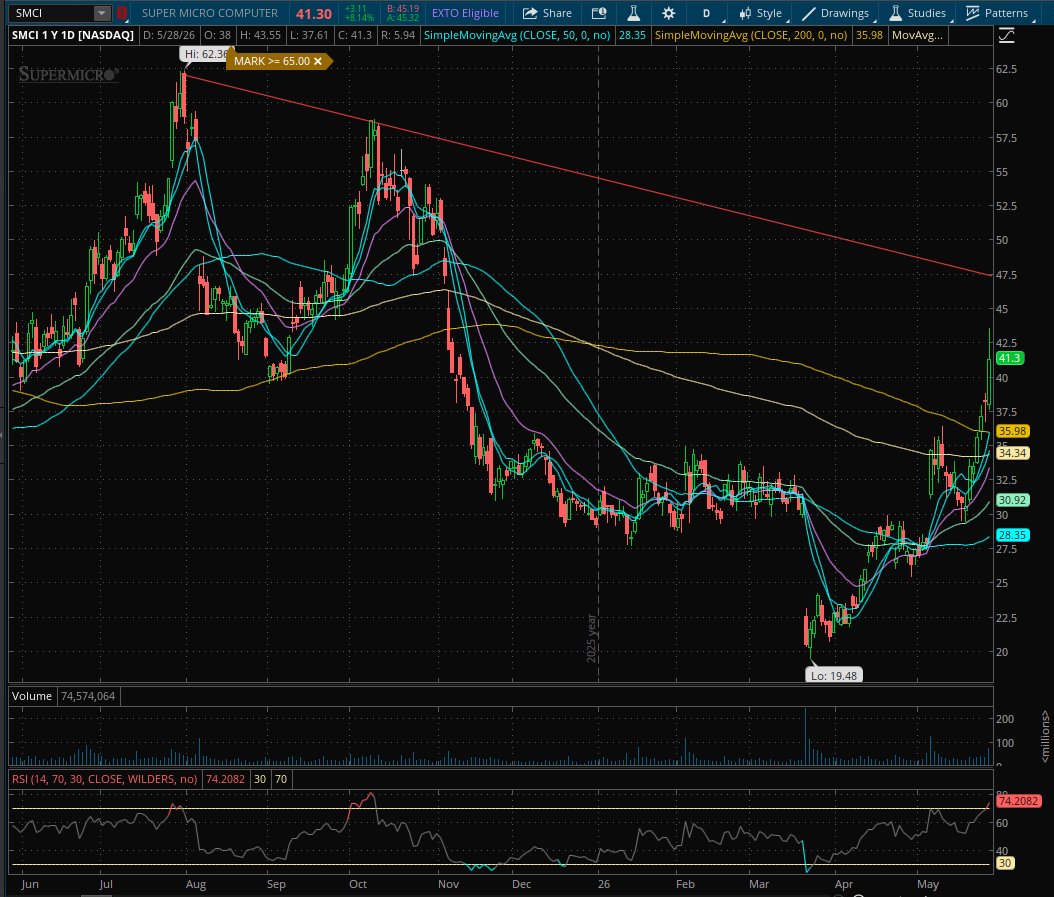Click the 28.35 cyan price tag
Image resolution: width=1054 pixels, height=897 pixels.
tap(1012, 535)
